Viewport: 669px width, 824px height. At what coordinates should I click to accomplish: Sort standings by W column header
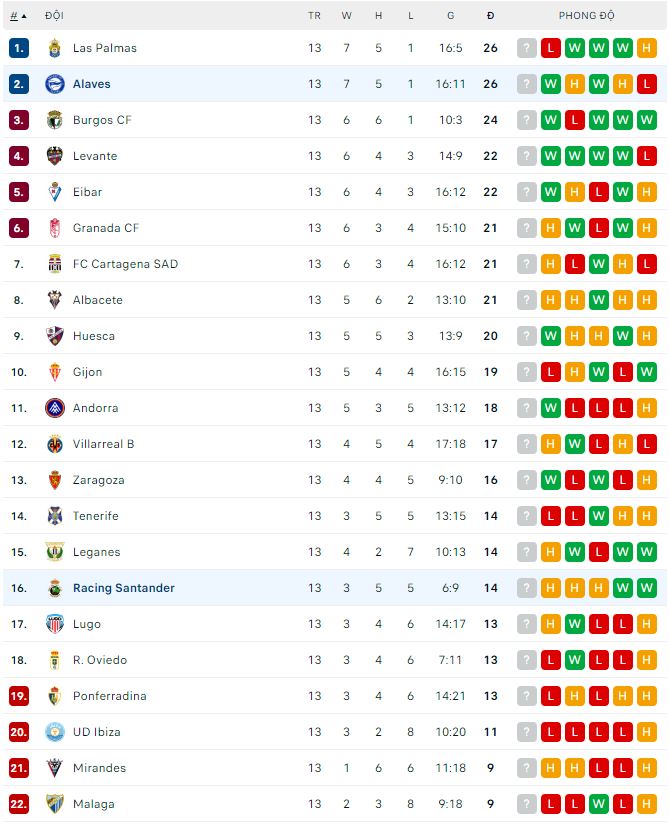click(346, 16)
